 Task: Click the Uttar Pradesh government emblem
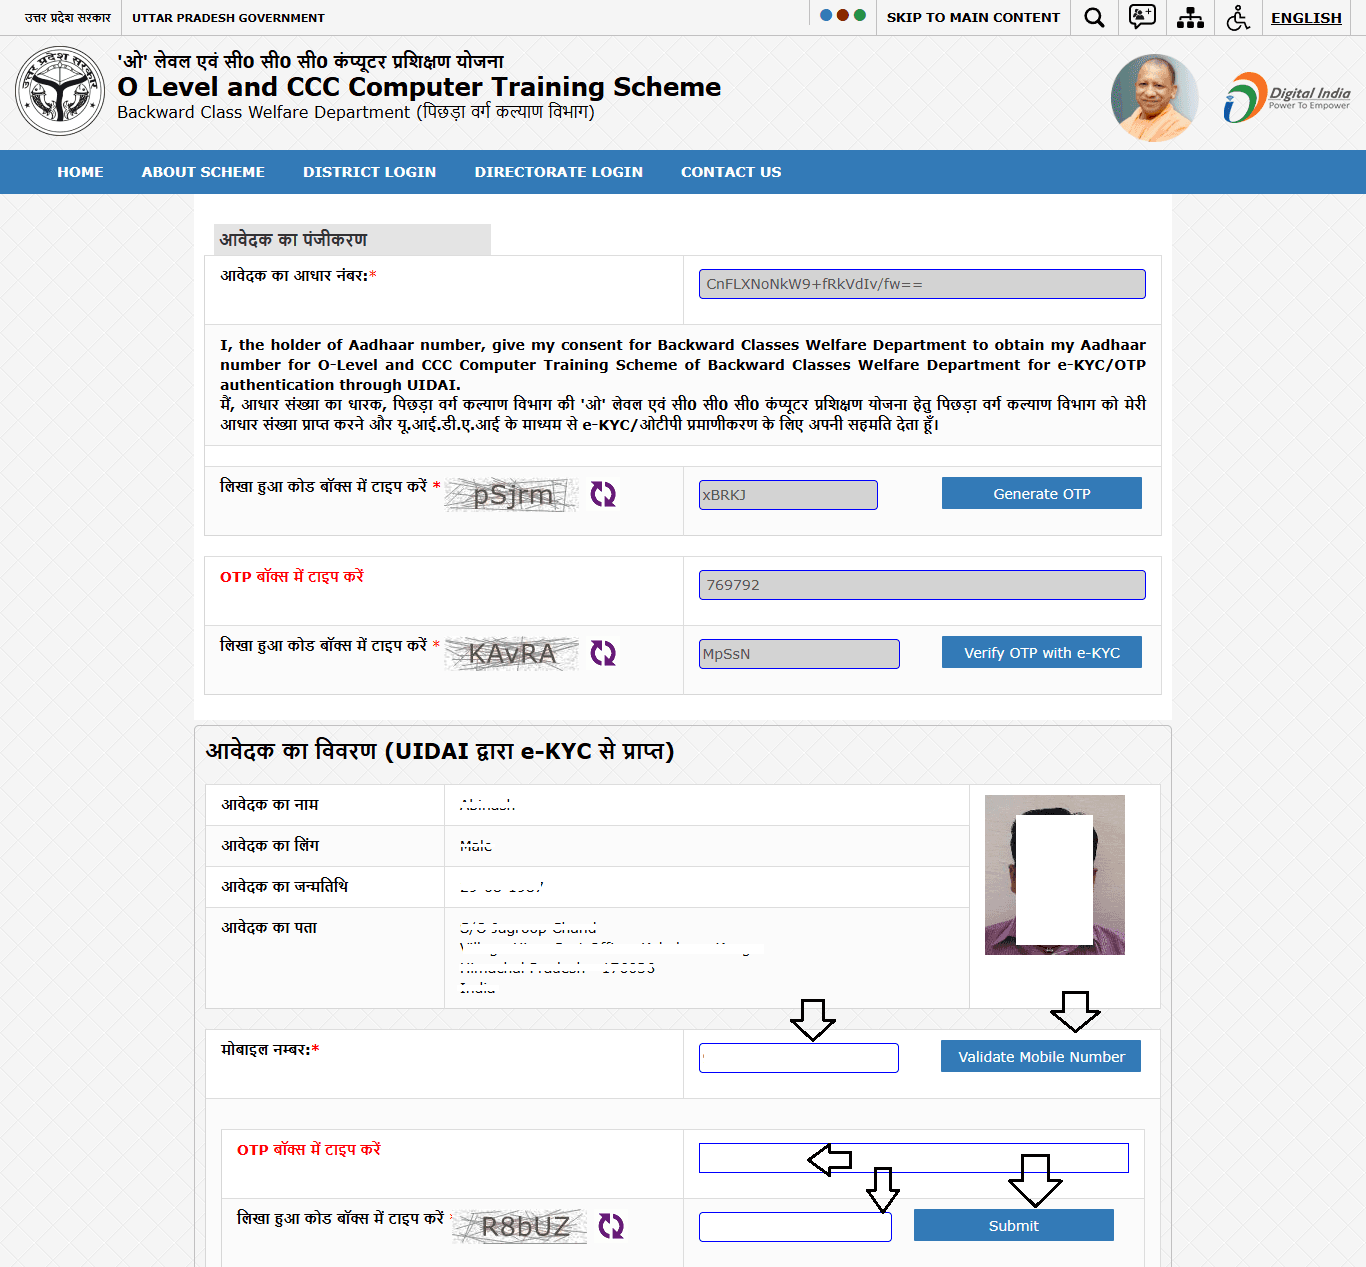point(60,91)
